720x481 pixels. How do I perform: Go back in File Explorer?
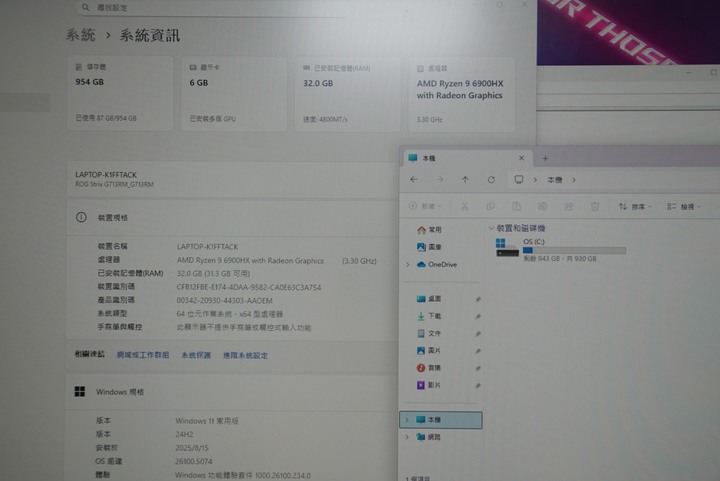pos(414,179)
